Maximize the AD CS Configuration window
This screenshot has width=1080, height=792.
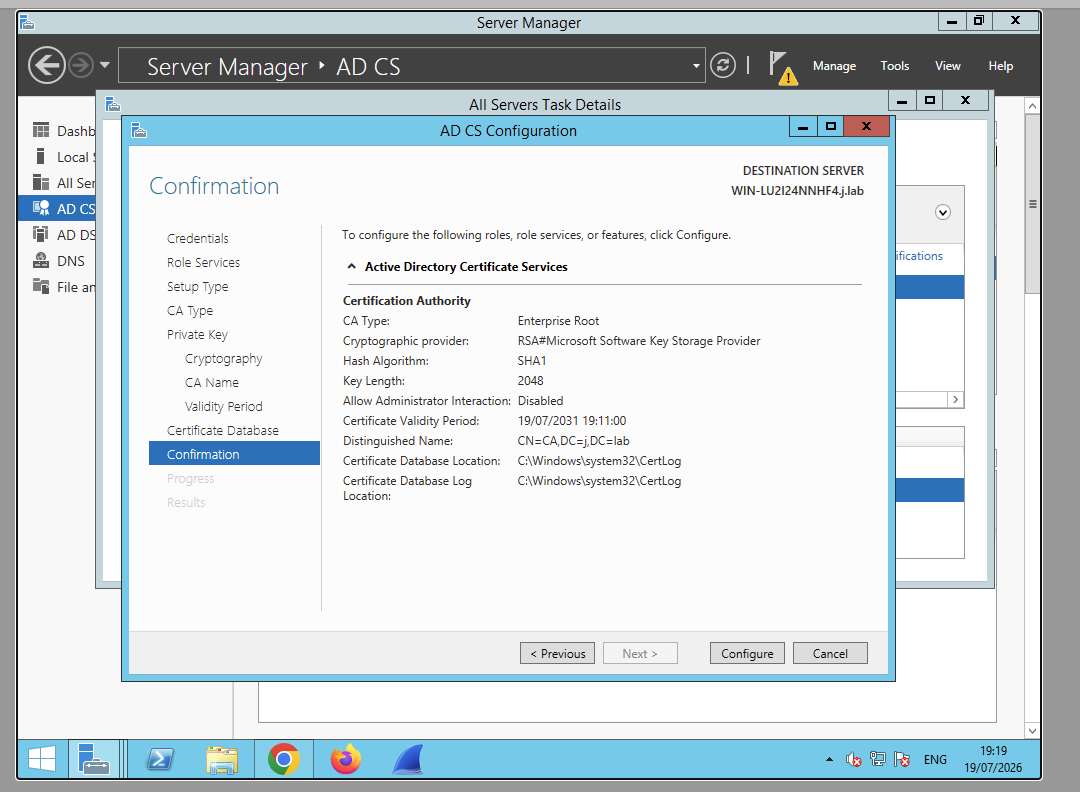point(831,127)
